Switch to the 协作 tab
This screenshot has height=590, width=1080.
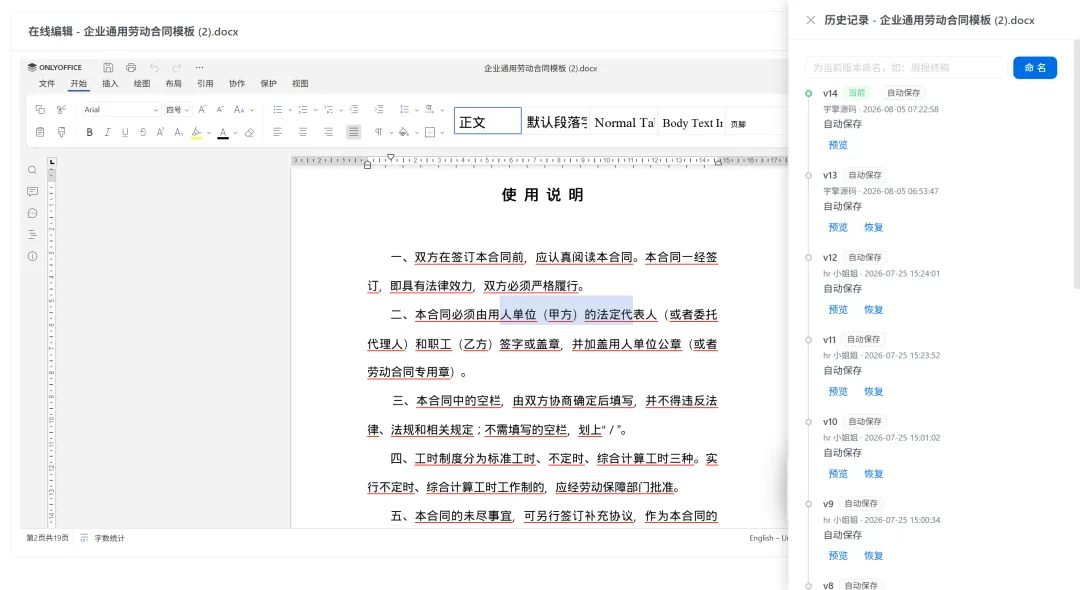tap(237, 83)
